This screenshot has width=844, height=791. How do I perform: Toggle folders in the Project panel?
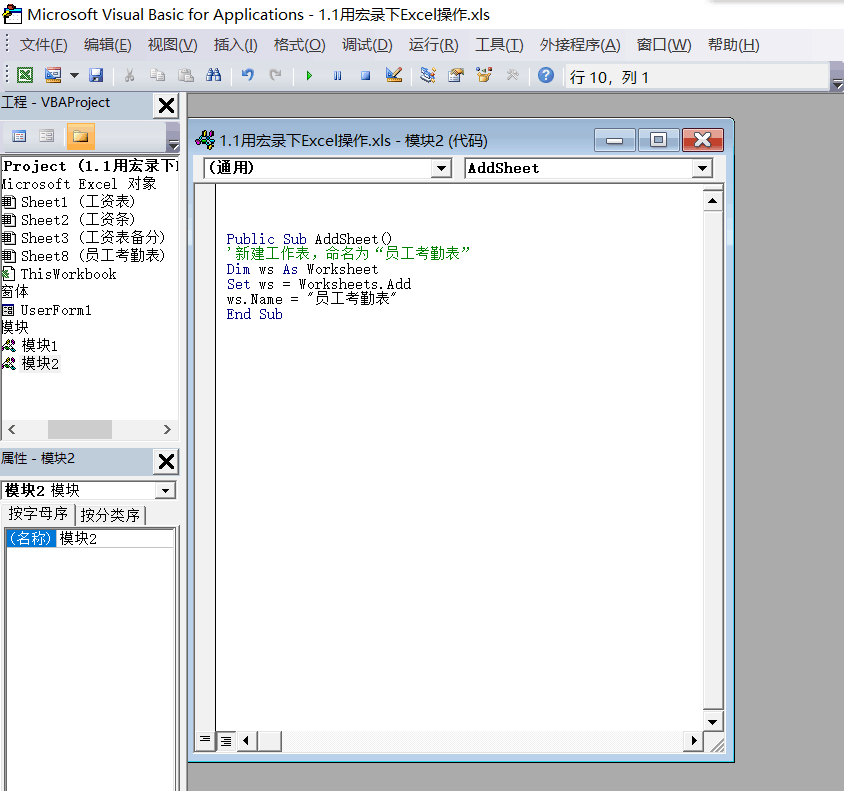80,136
